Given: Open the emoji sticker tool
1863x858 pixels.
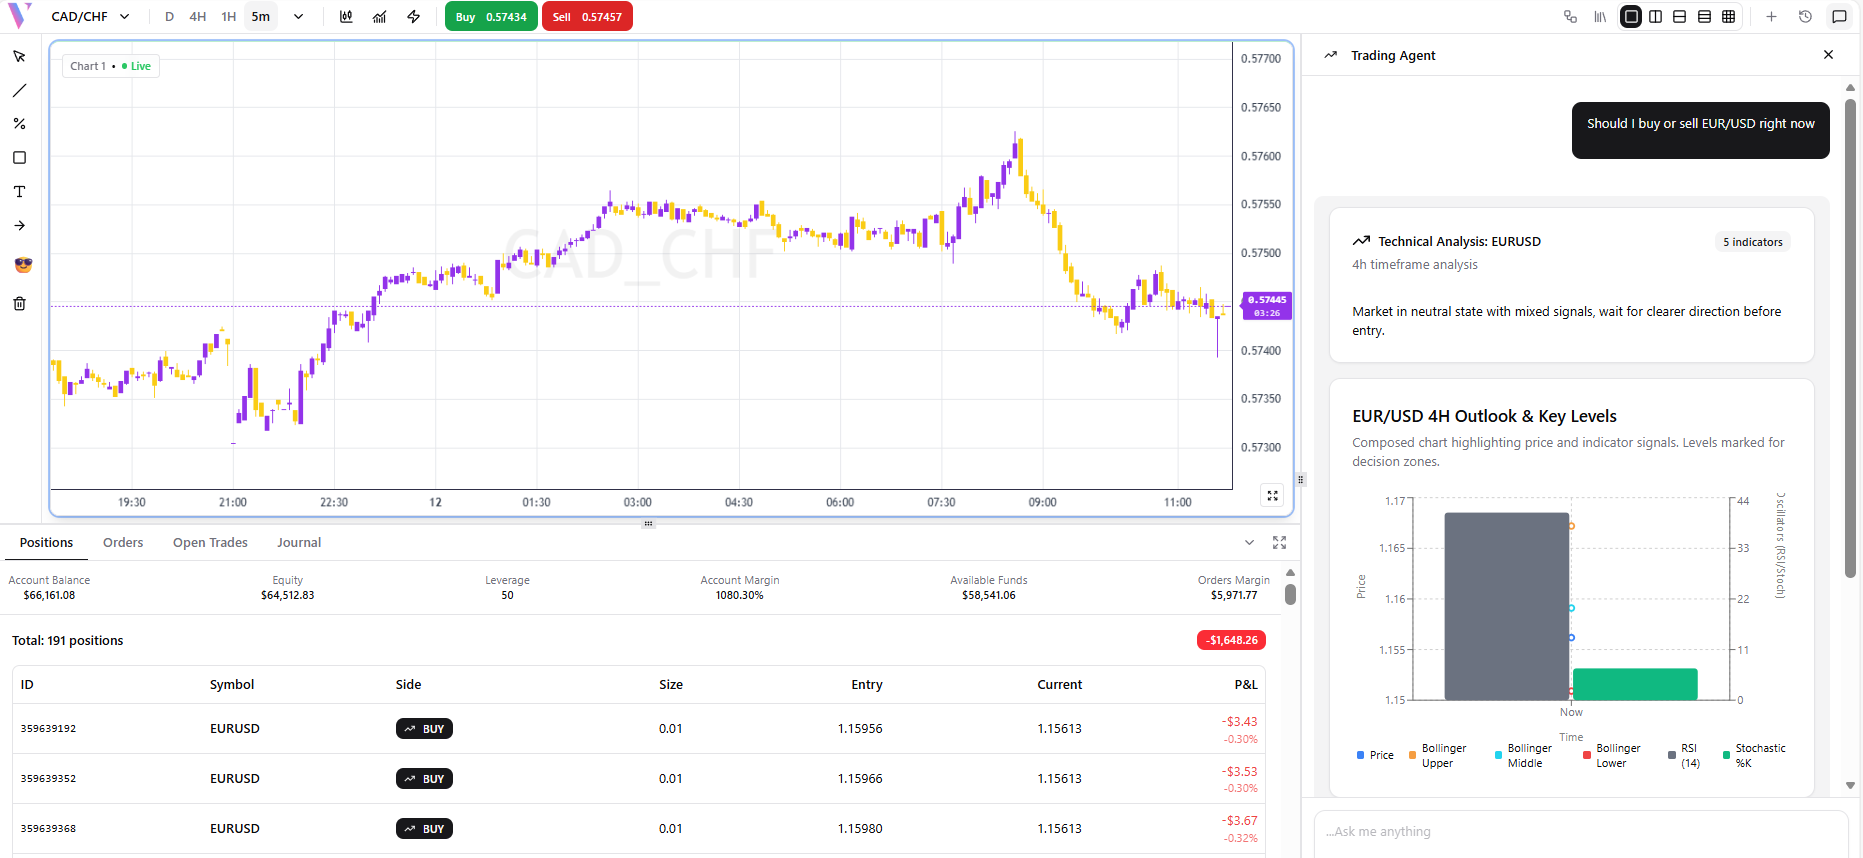Looking at the screenshot, I should click(x=23, y=265).
